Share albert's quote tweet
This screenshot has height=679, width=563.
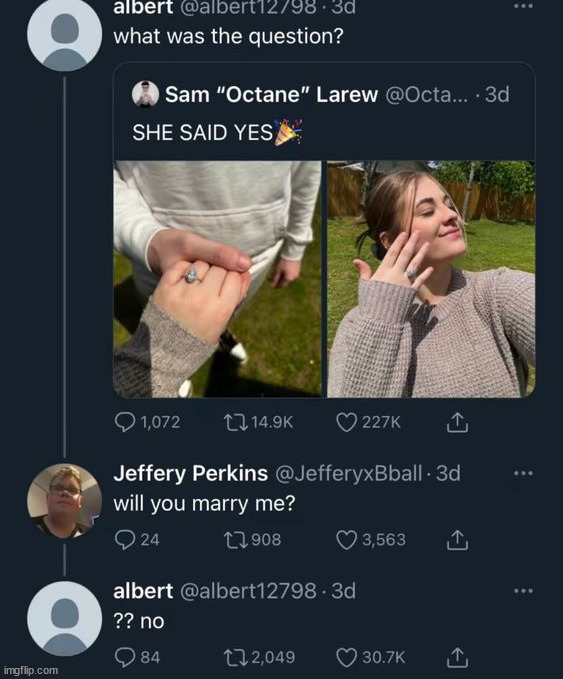click(x=457, y=423)
